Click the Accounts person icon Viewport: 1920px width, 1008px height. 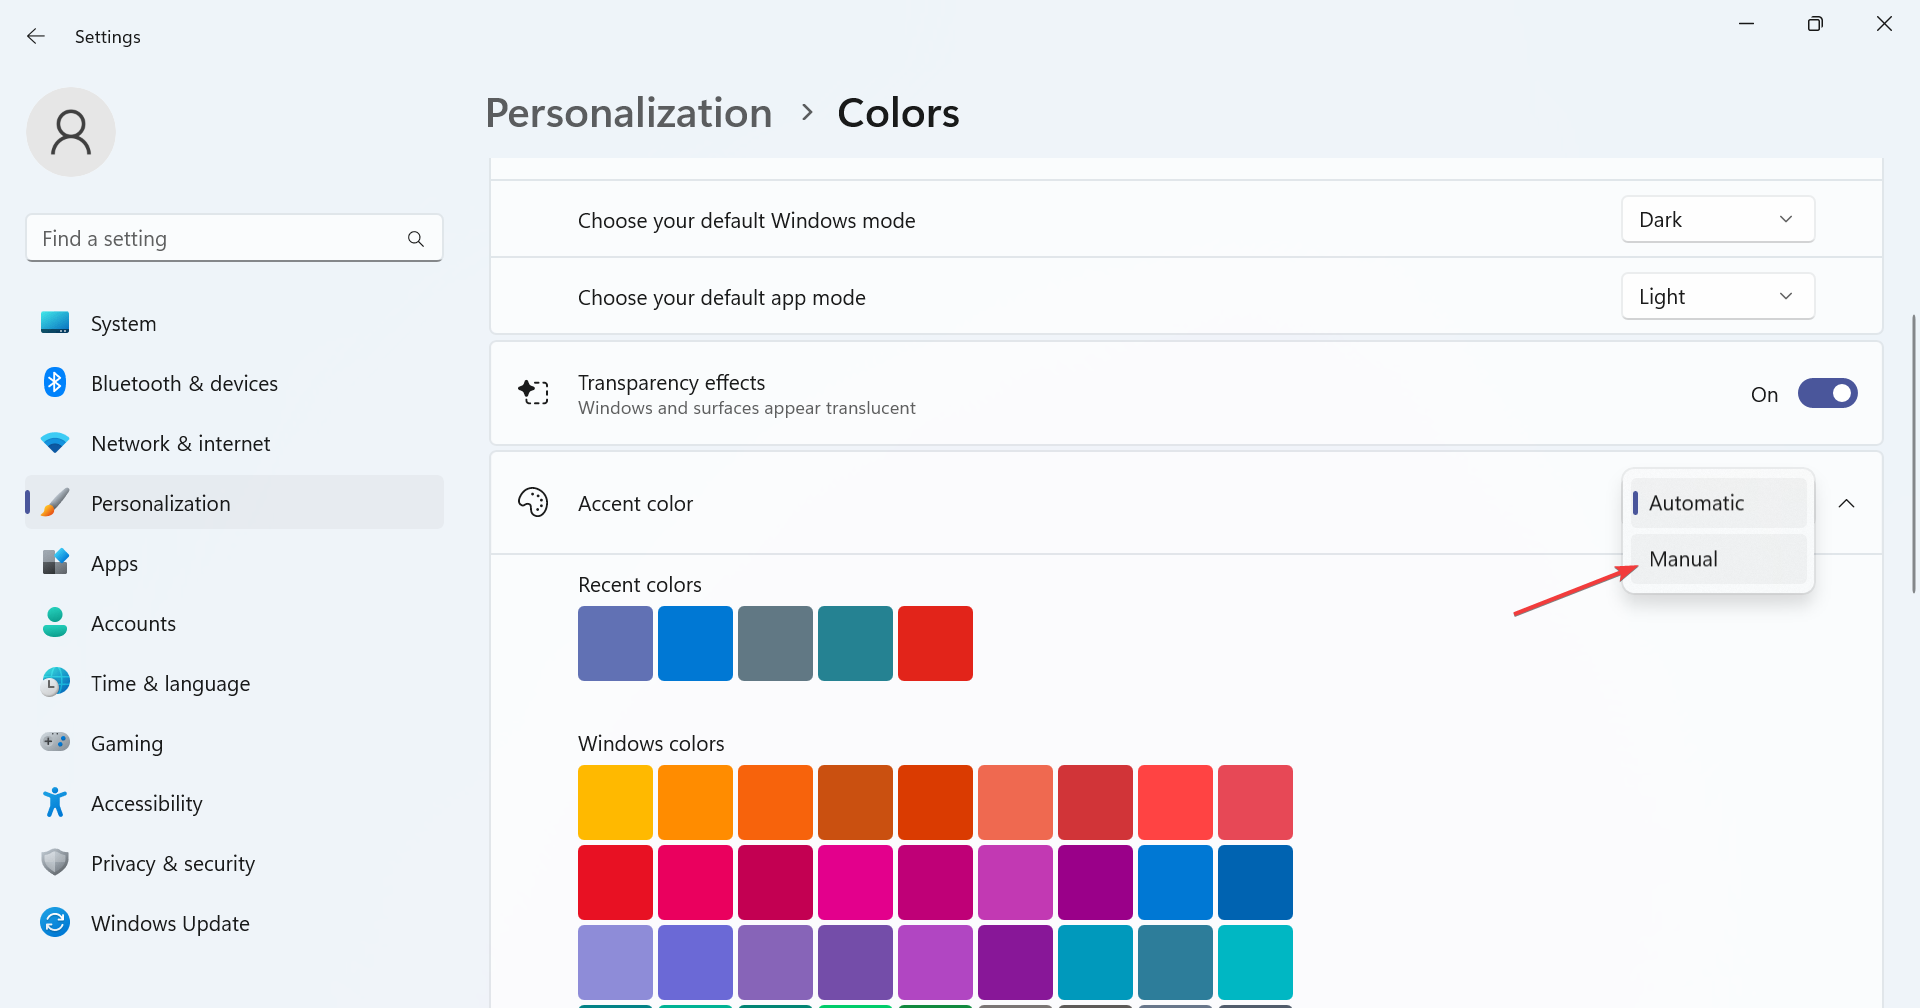tap(55, 623)
